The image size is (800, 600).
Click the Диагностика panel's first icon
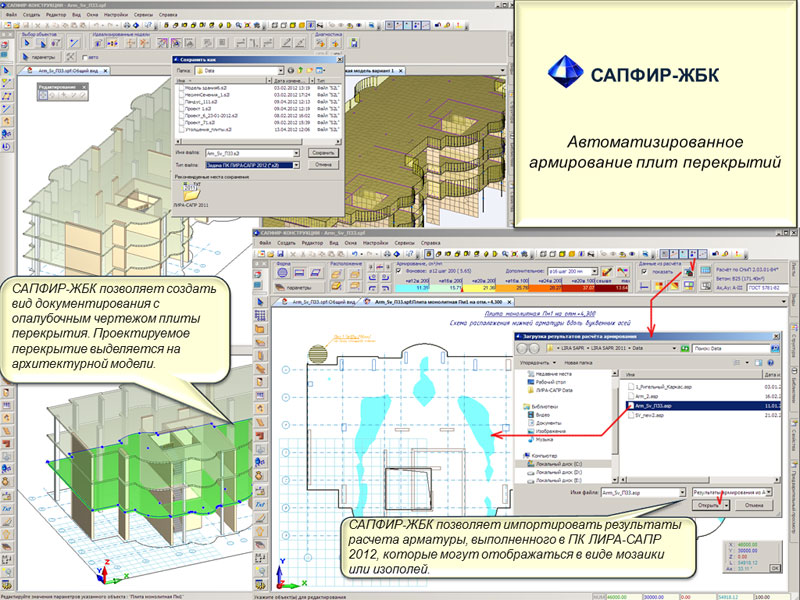[320, 44]
